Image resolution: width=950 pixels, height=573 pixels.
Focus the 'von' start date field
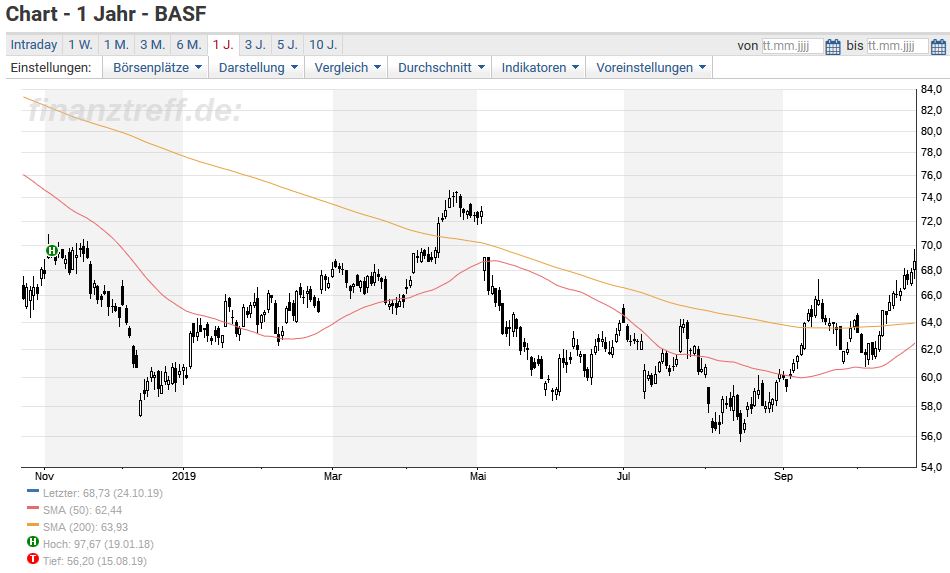792,46
